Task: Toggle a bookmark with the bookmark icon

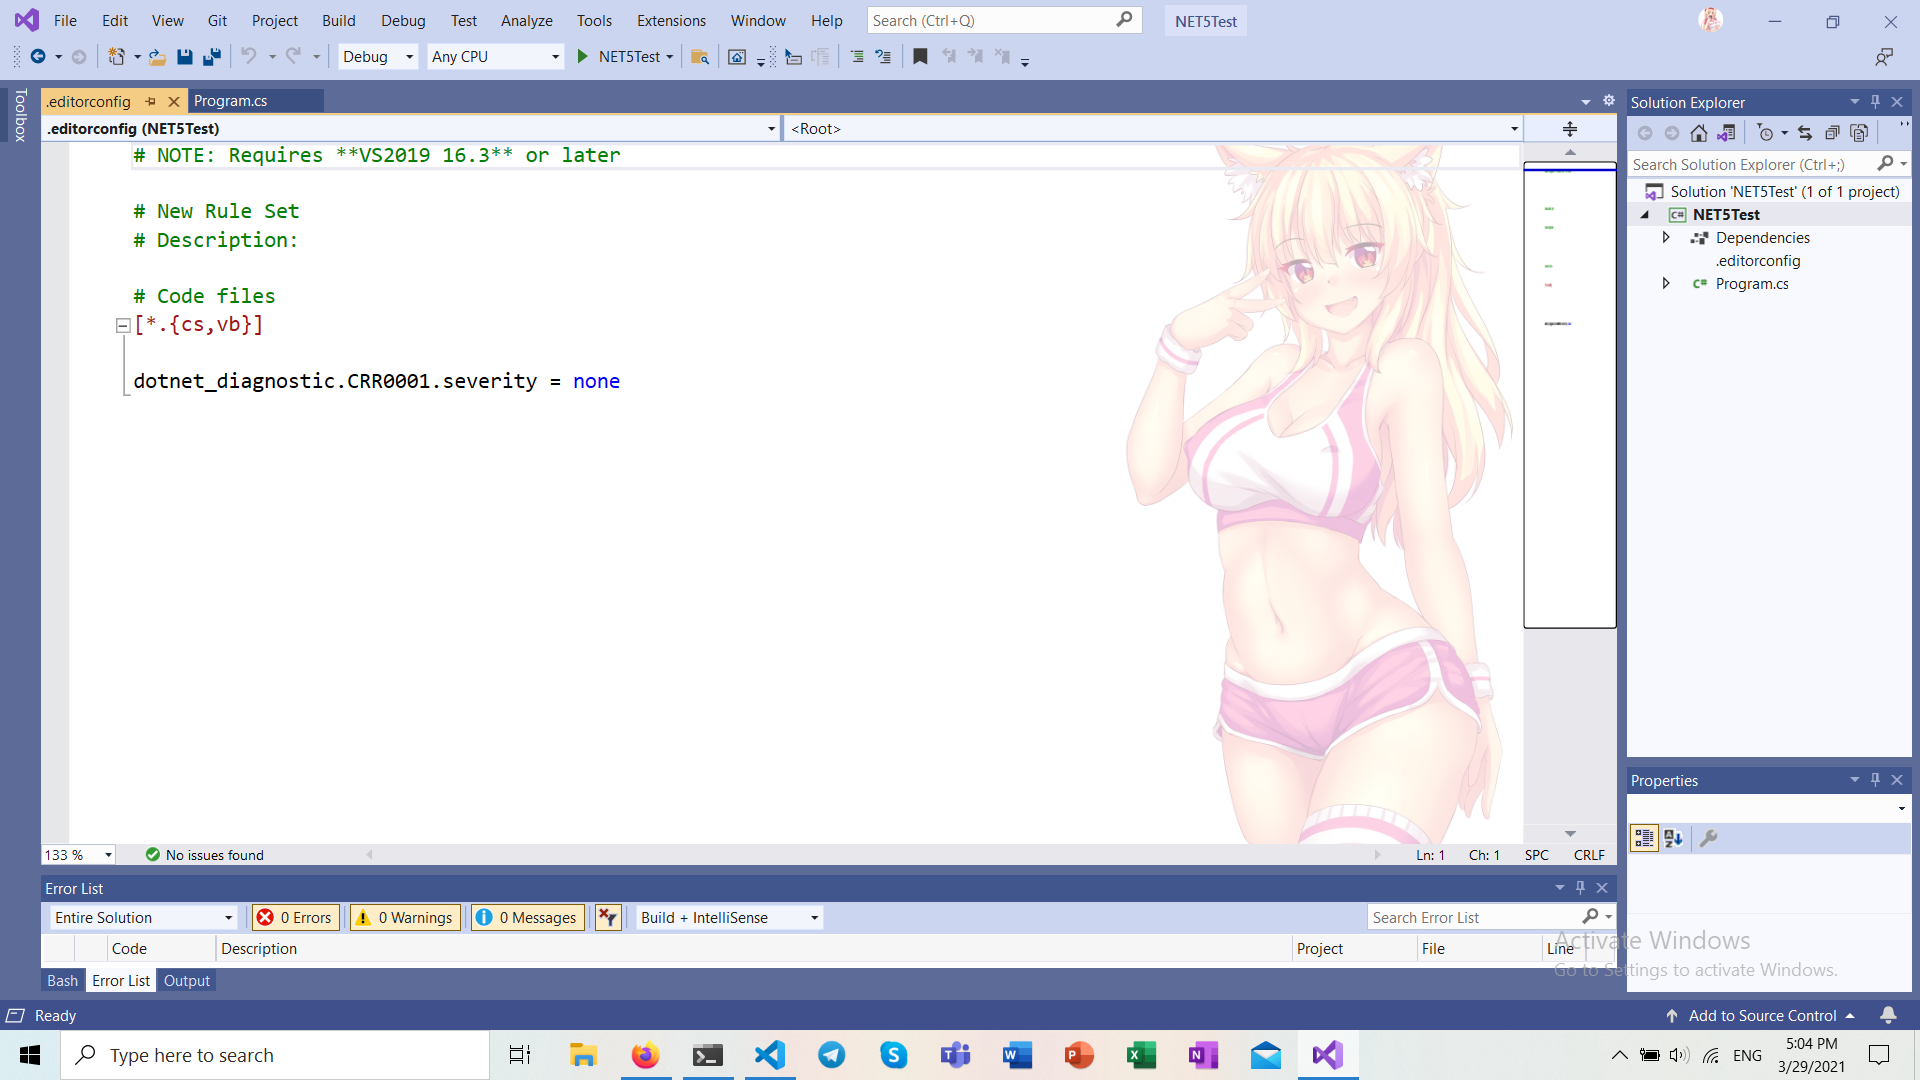Action: [x=920, y=57]
